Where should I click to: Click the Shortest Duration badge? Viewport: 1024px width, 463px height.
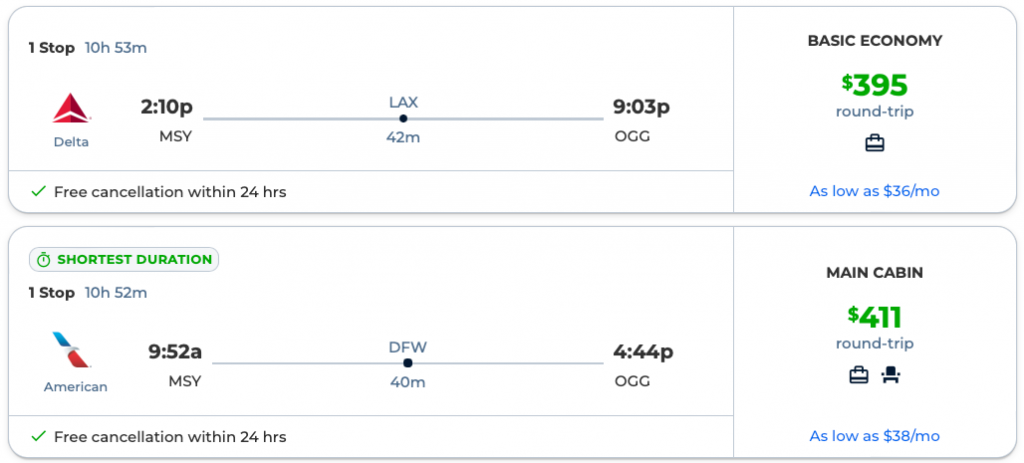tap(124, 260)
